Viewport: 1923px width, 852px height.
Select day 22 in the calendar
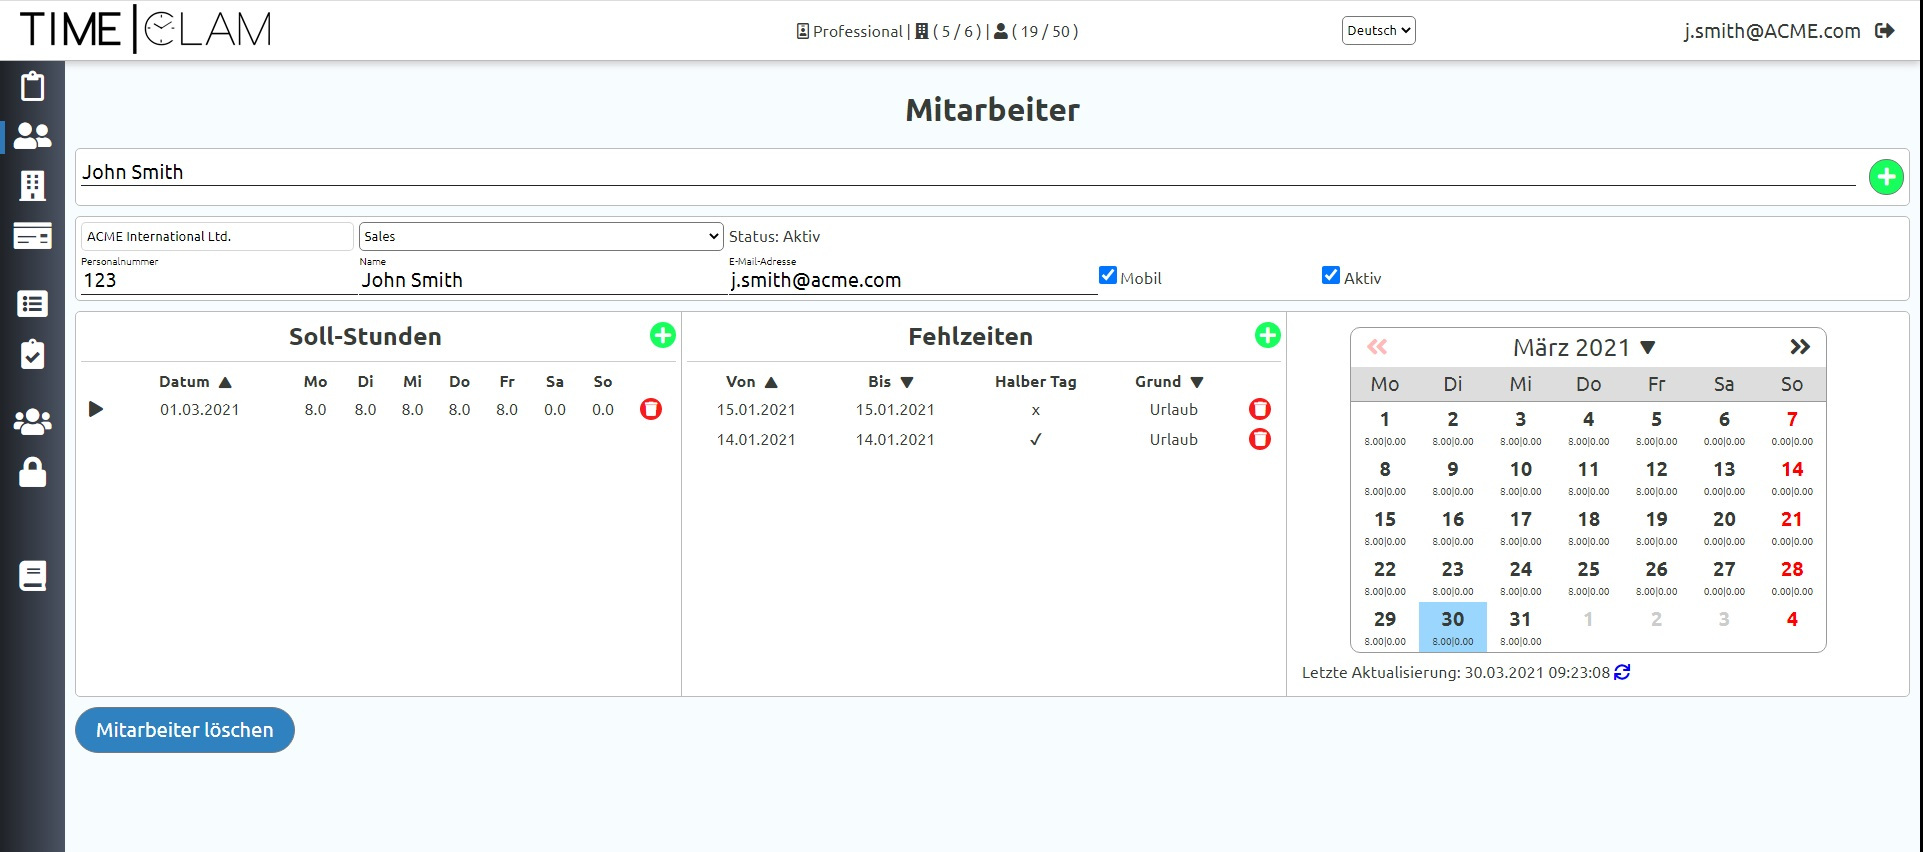pos(1385,577)
